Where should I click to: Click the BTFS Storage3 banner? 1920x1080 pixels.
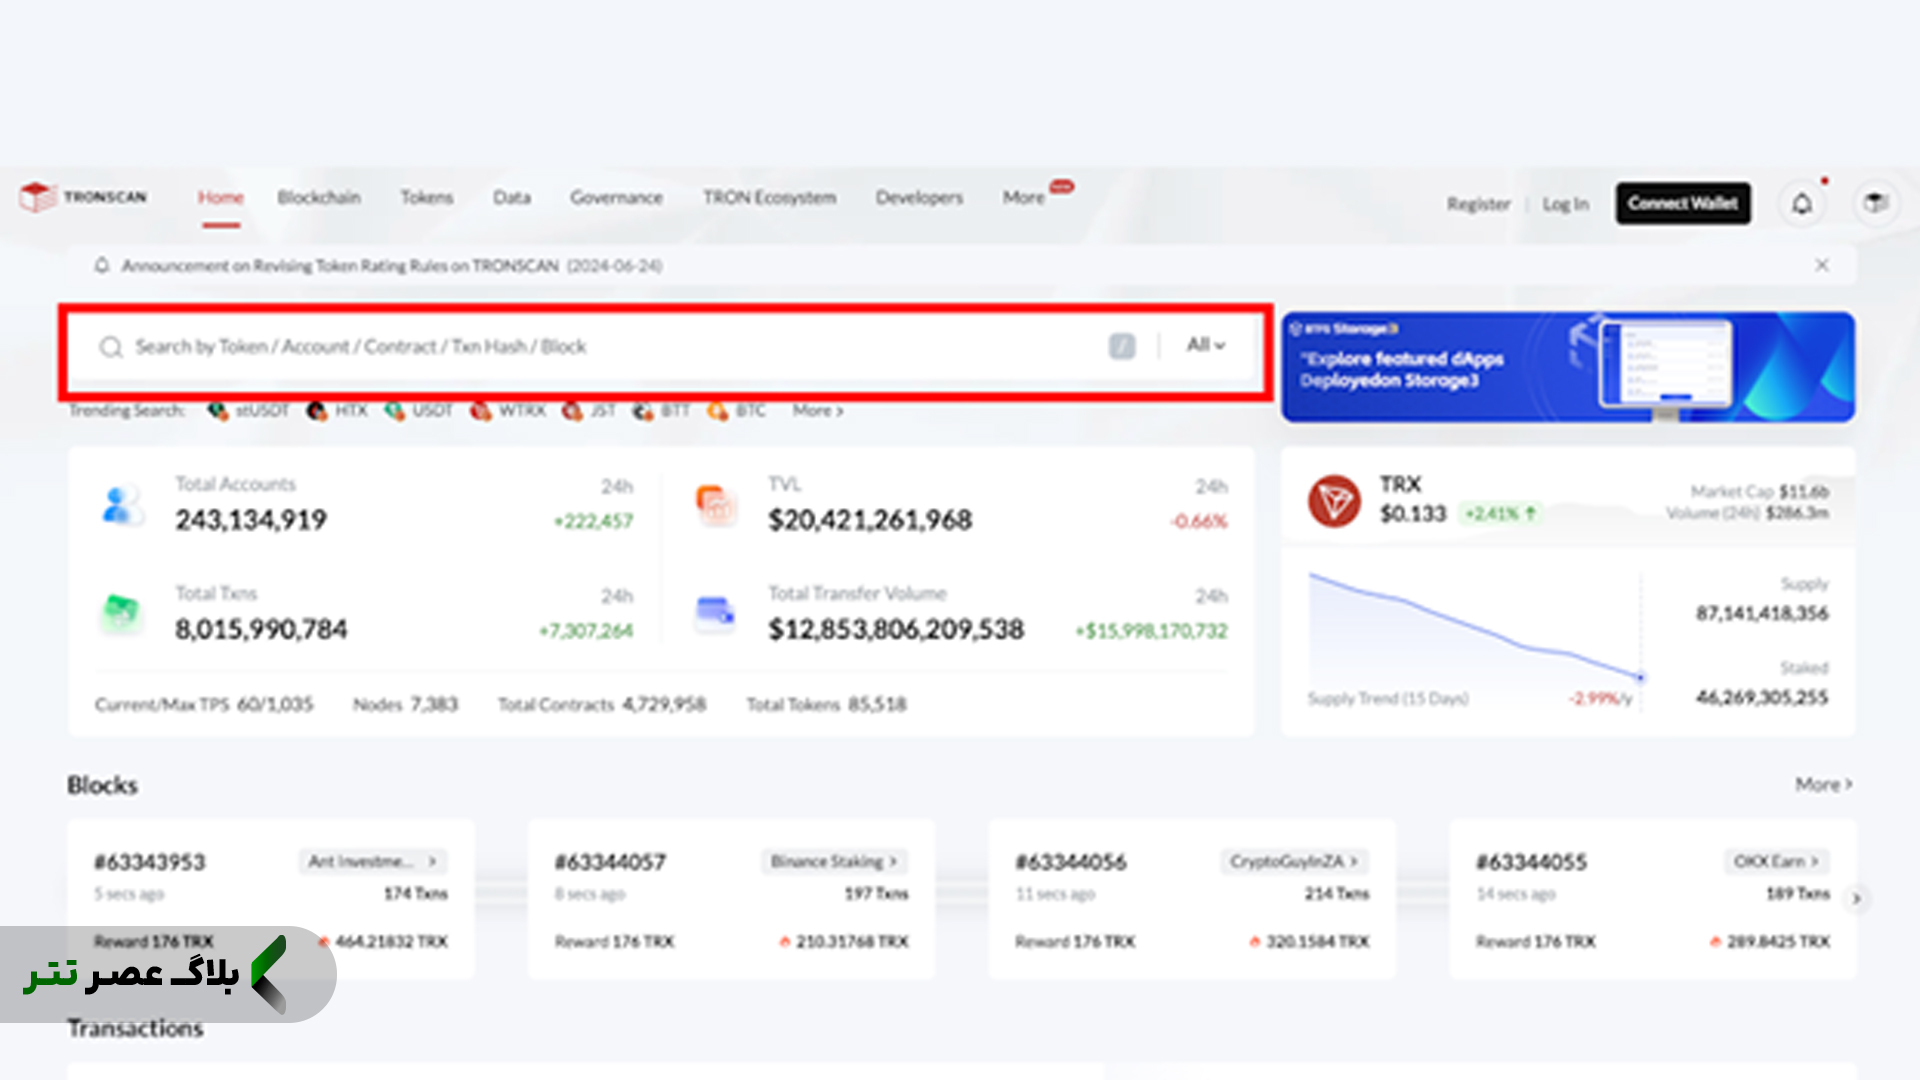coord(1568,367)
